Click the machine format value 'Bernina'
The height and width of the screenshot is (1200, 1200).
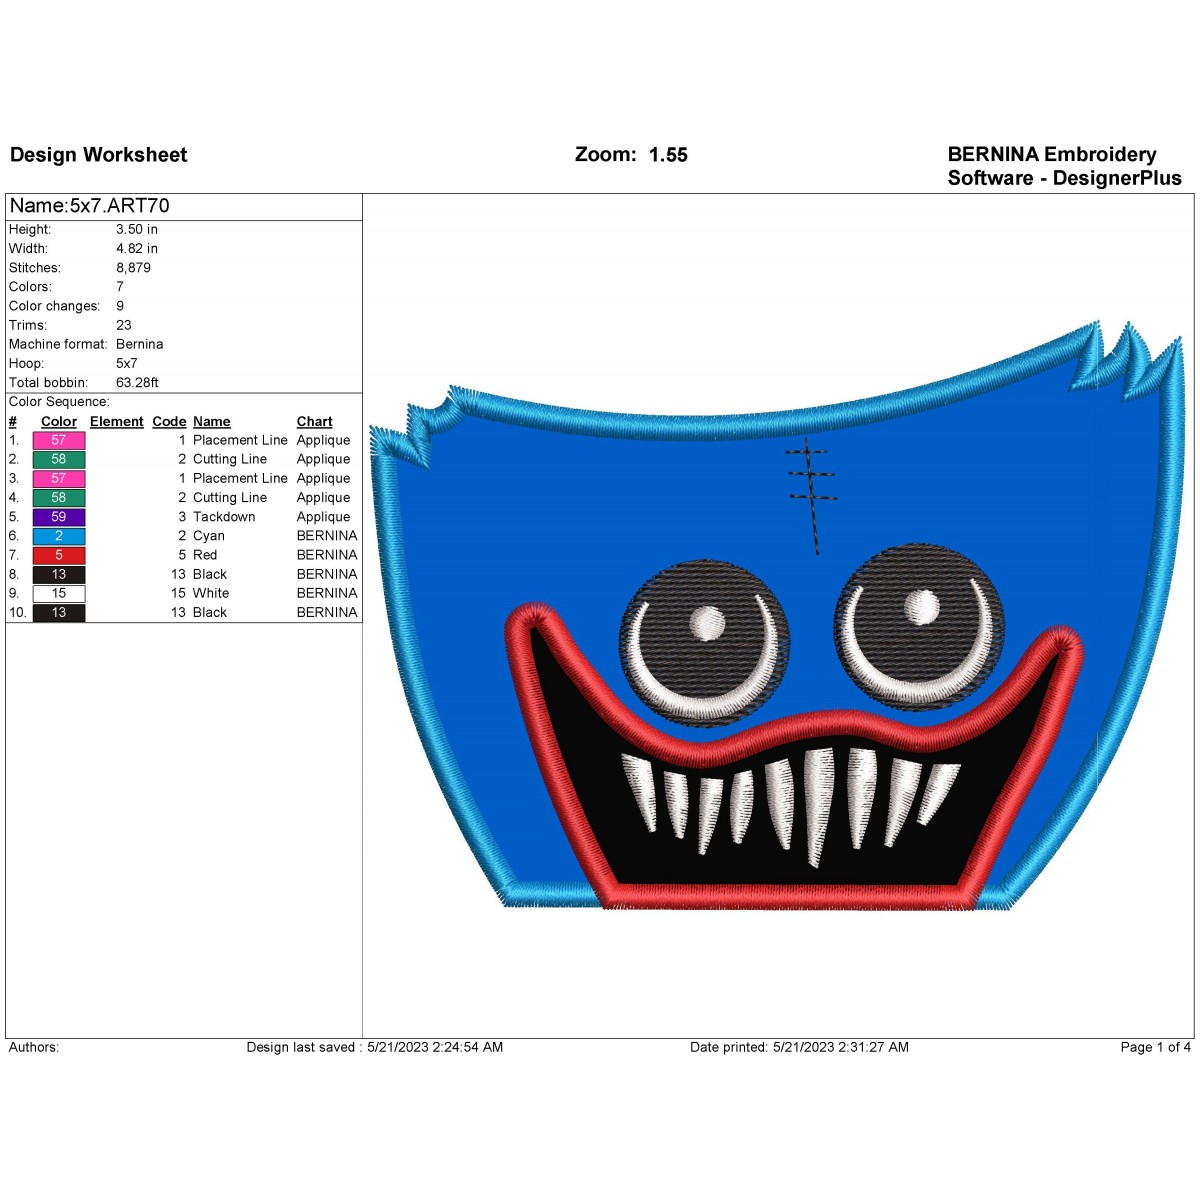pos(140,344)
